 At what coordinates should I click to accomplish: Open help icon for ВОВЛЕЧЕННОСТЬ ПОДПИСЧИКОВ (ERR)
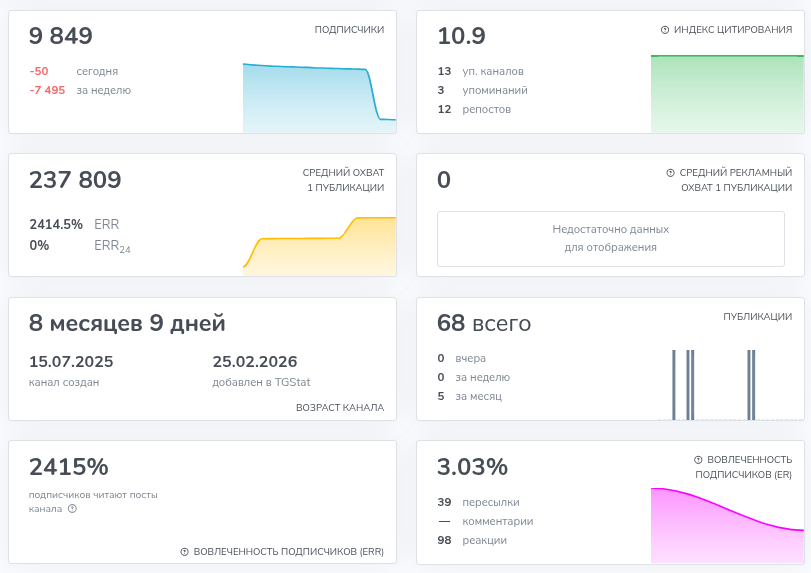tap(184, 552)
